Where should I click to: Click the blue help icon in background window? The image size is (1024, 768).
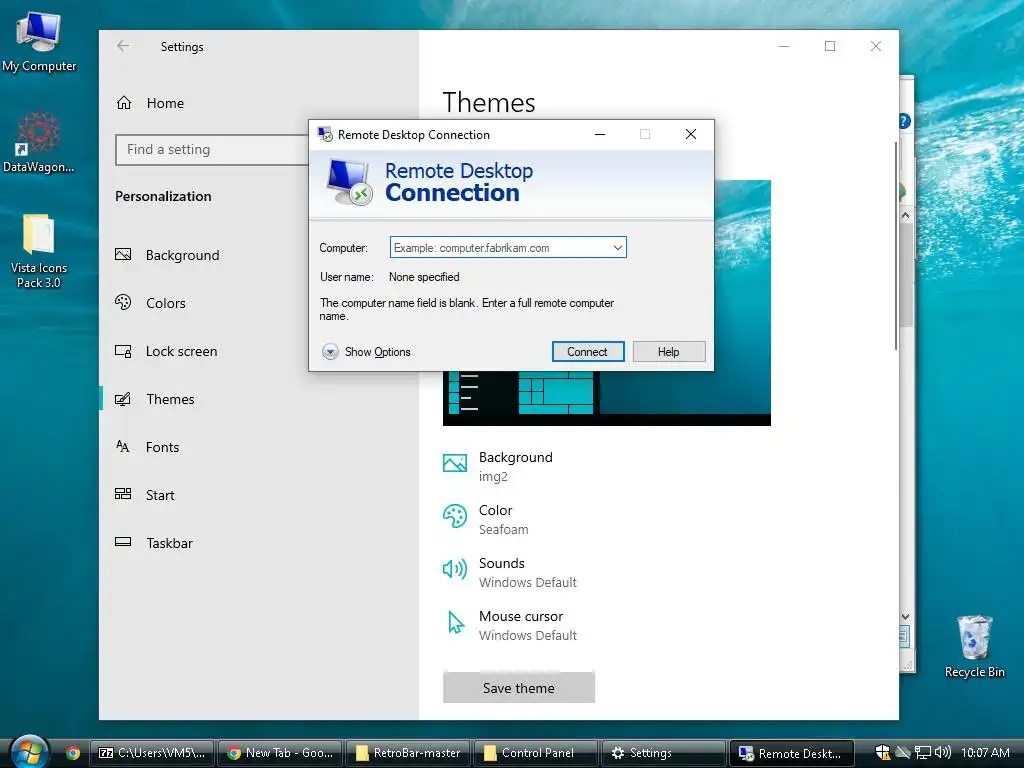click(x=904, y=121)
